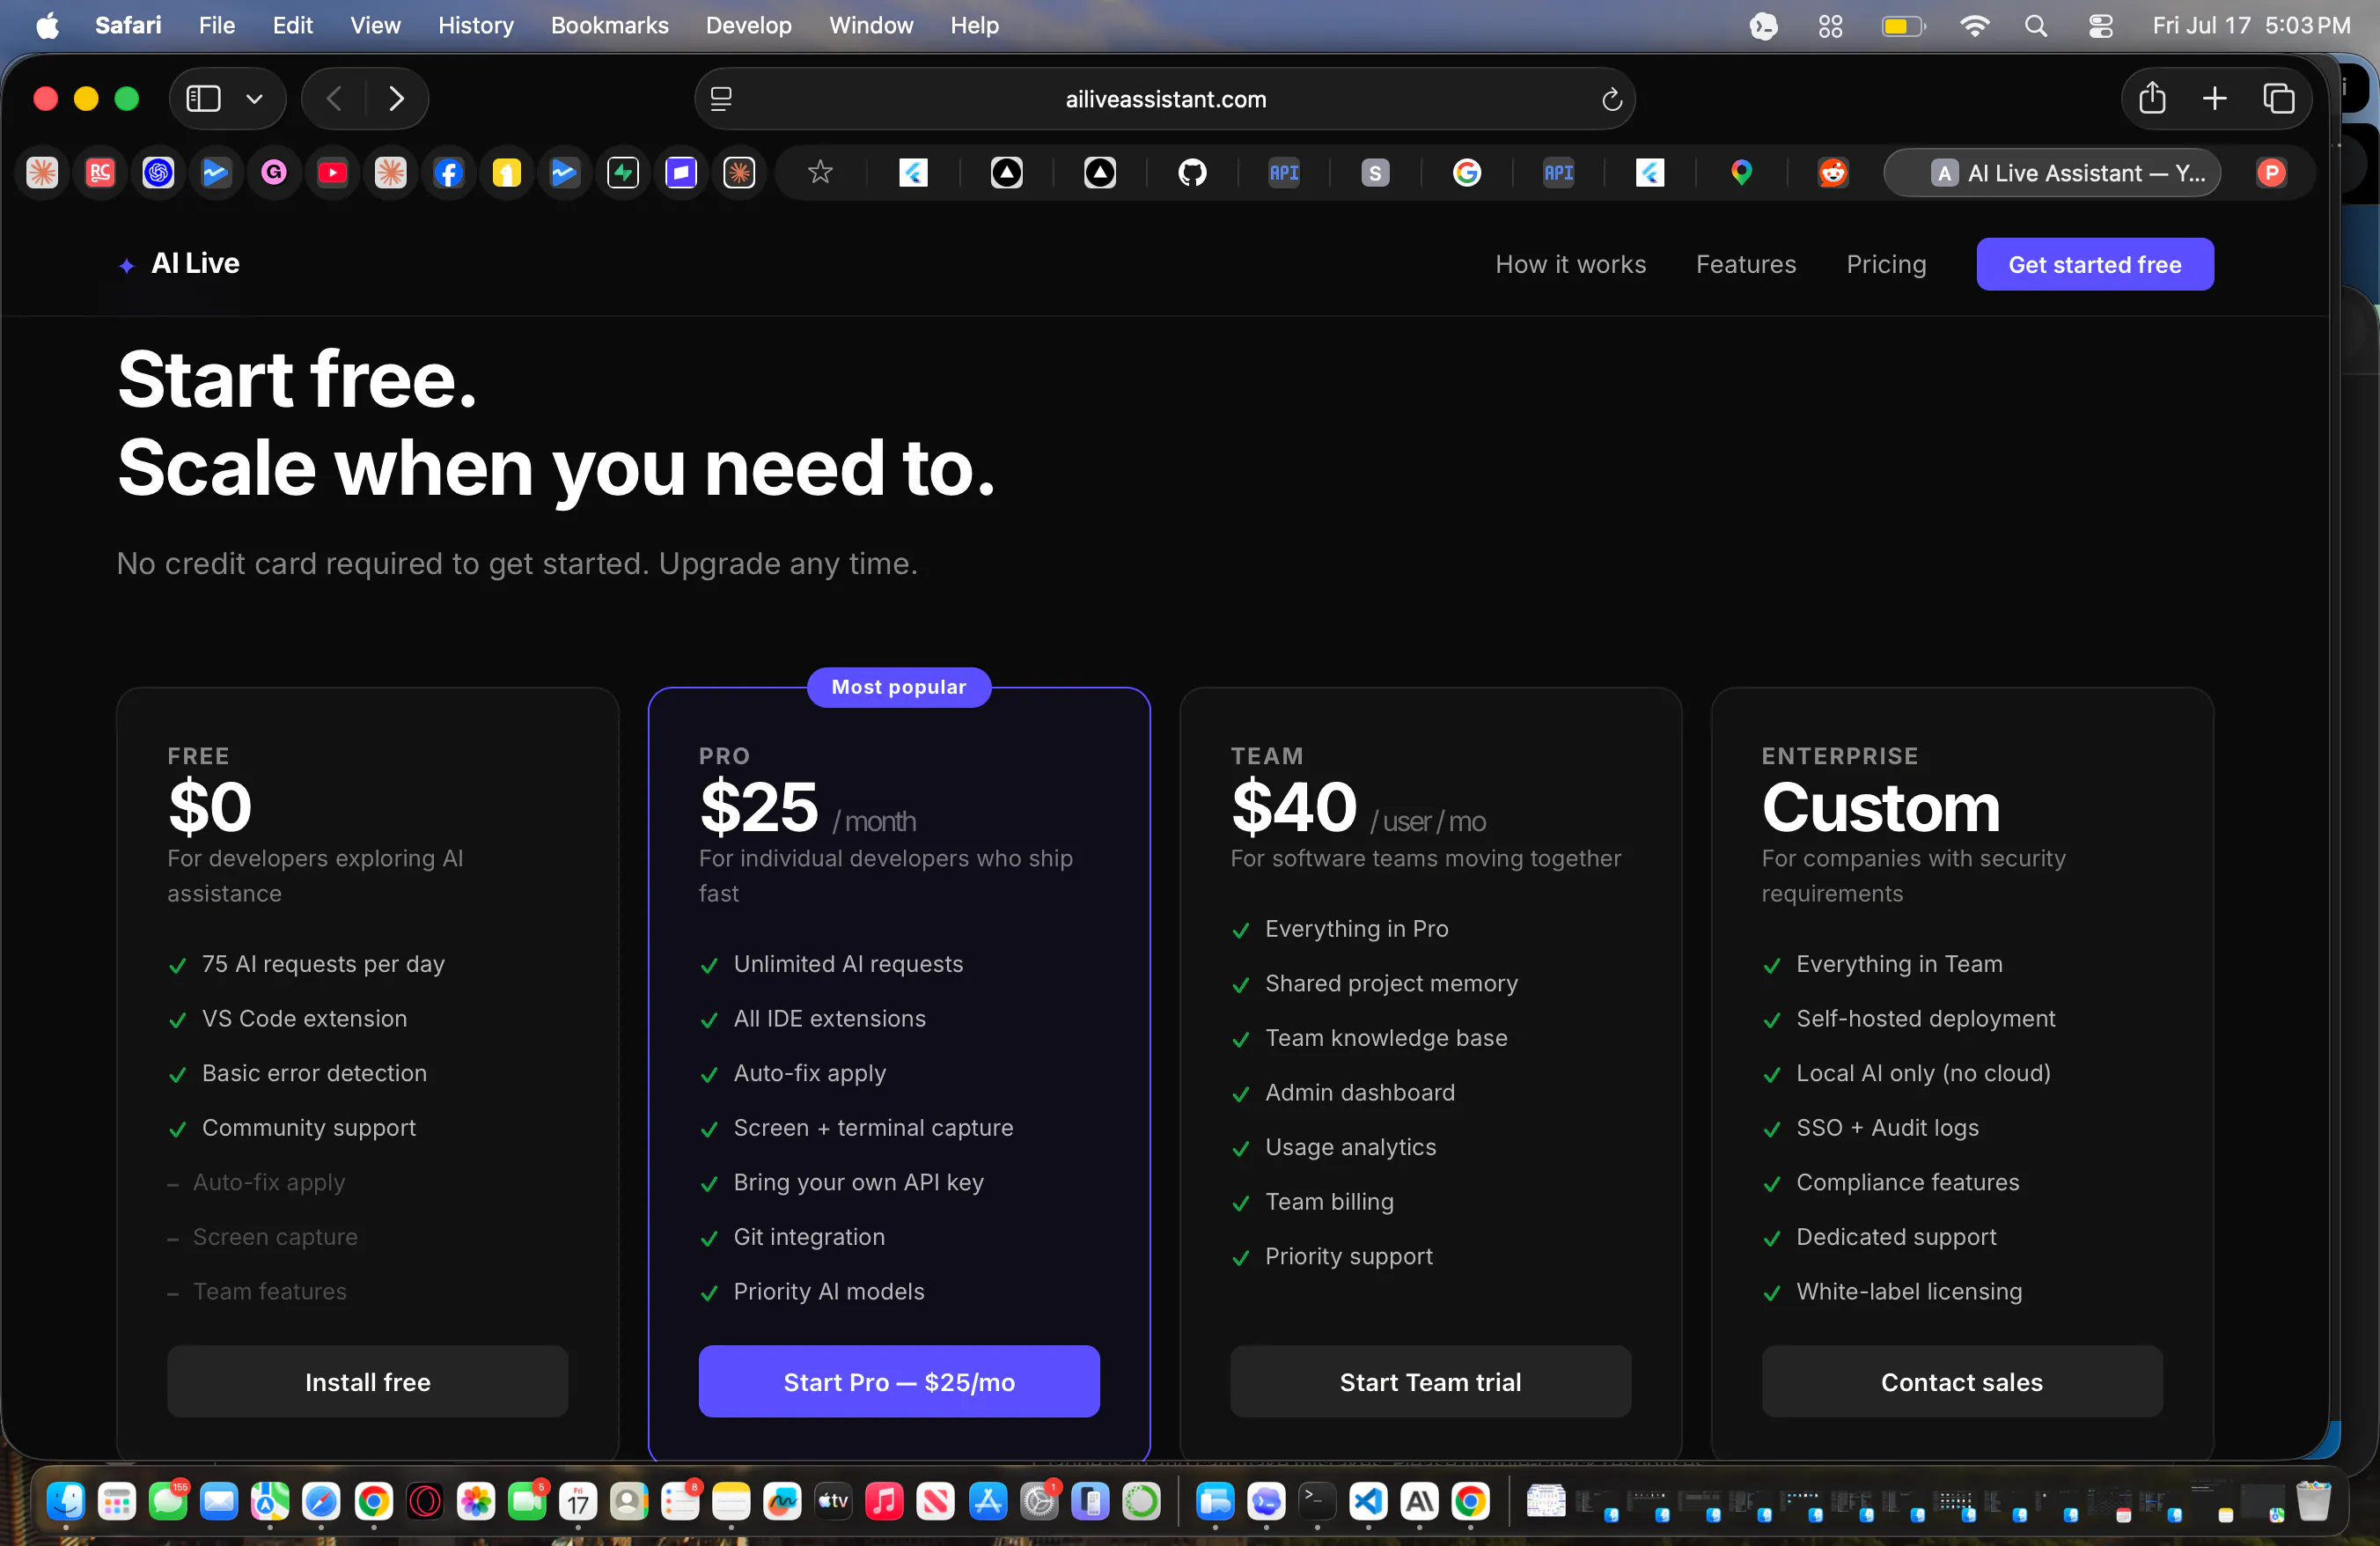2380x1546 pixels.
Task: Open Messages from the Dock
Action: point(168,1500)
